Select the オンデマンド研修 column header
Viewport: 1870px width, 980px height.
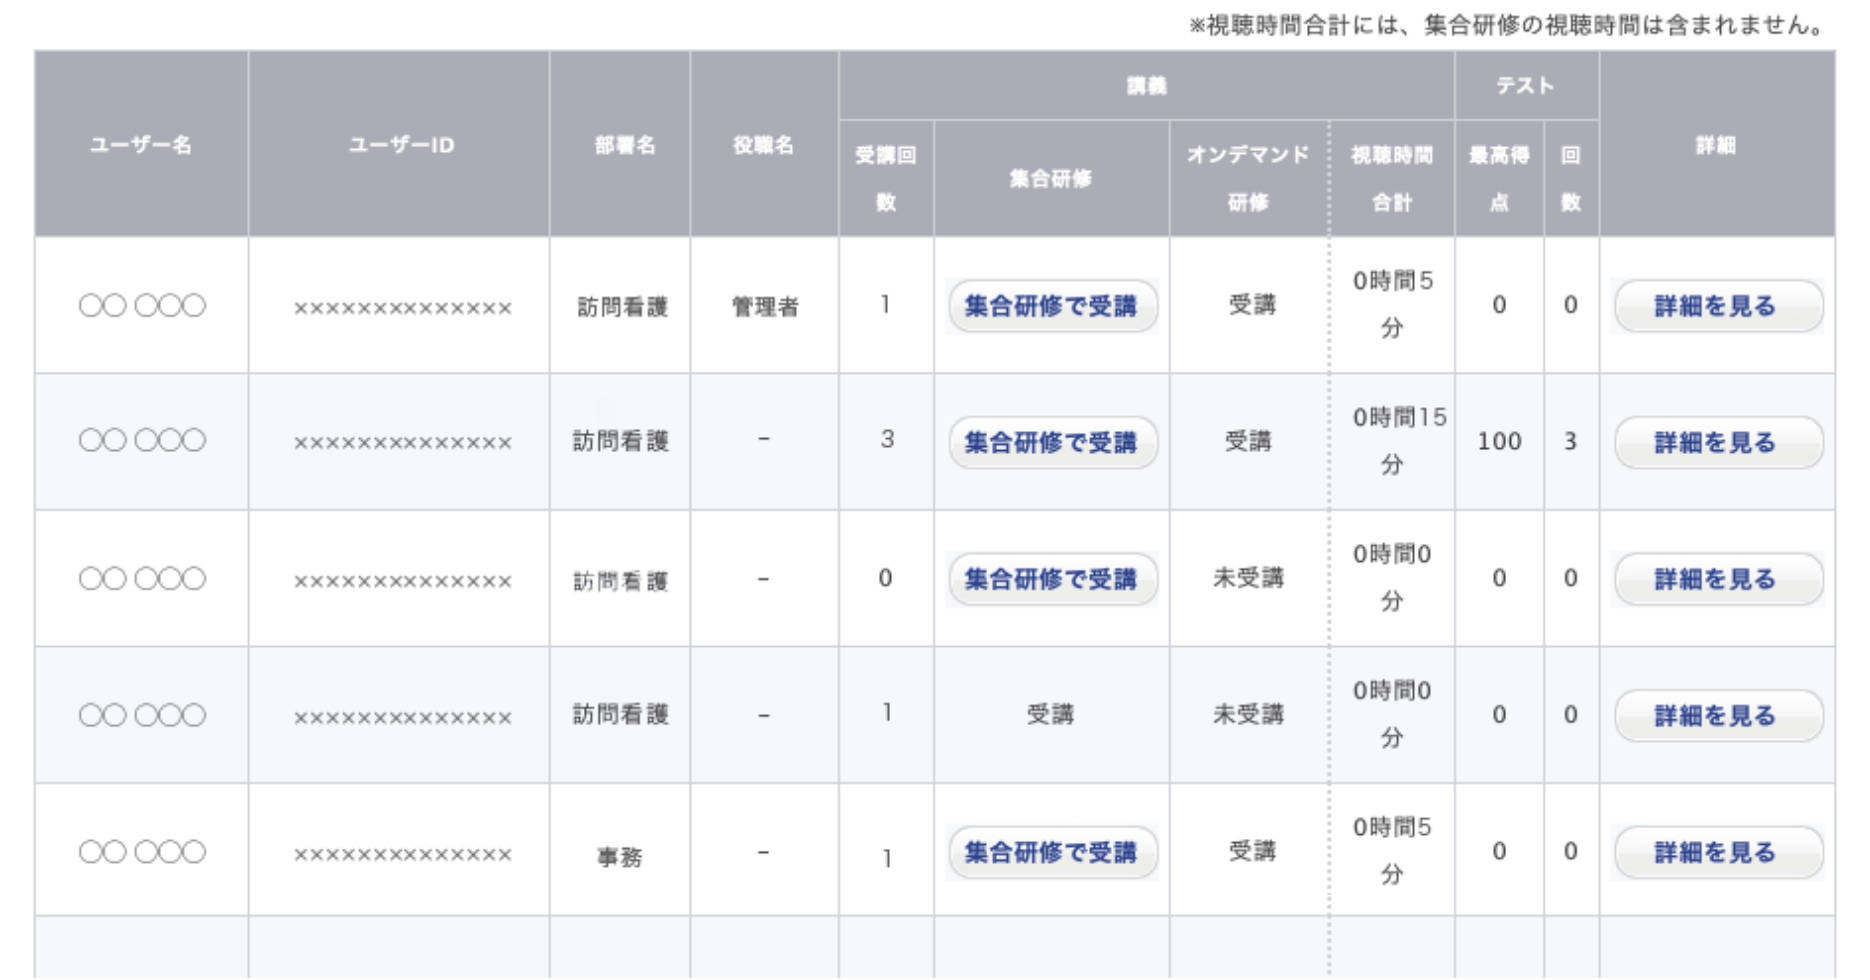1248,178
